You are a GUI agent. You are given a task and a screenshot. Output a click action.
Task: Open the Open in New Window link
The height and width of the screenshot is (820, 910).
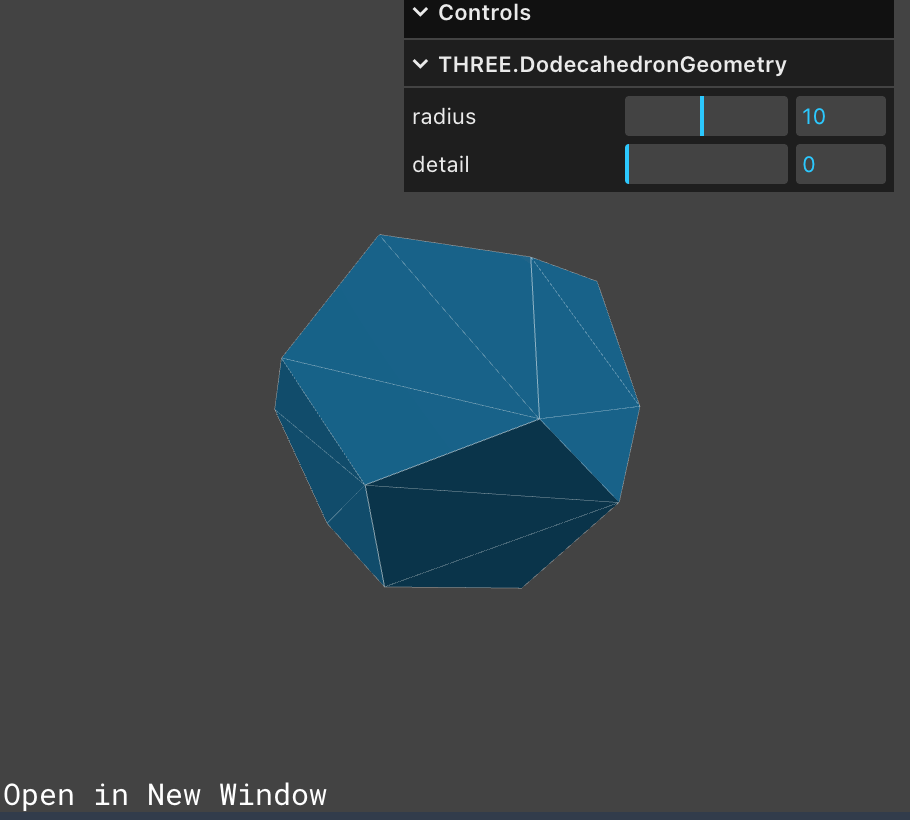[x=165, y=794]
